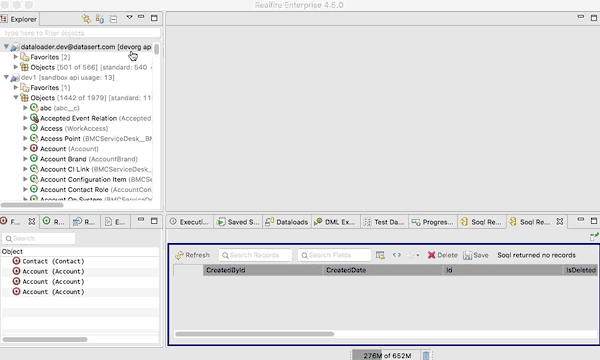
Task: Click the Favorites [2] folder icon
Action: [24, 57]
